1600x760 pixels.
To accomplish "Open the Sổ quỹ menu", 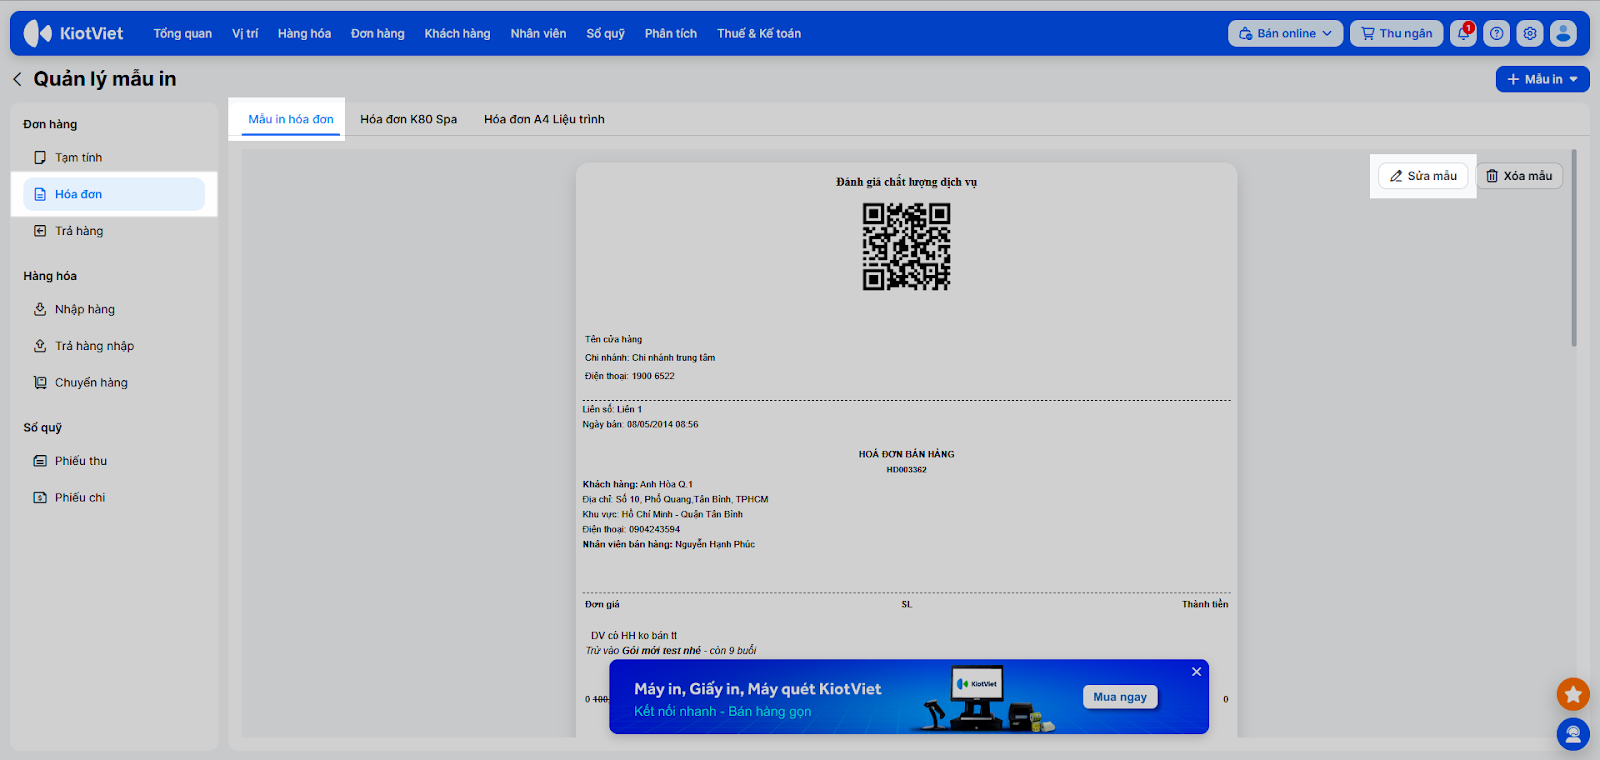I will coord(605,33).
